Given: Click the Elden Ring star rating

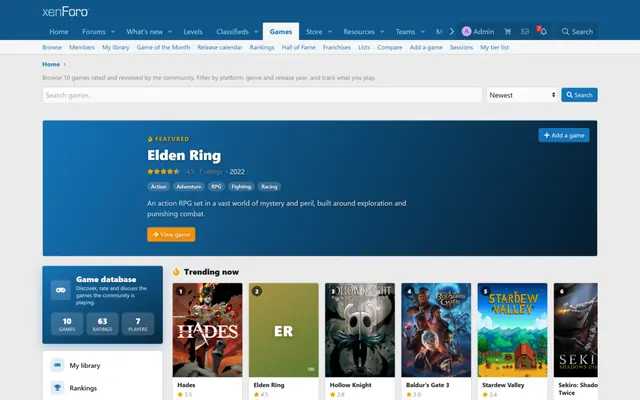Looking at the screenshot, I should pyautogui.click(x=163, y=172).
